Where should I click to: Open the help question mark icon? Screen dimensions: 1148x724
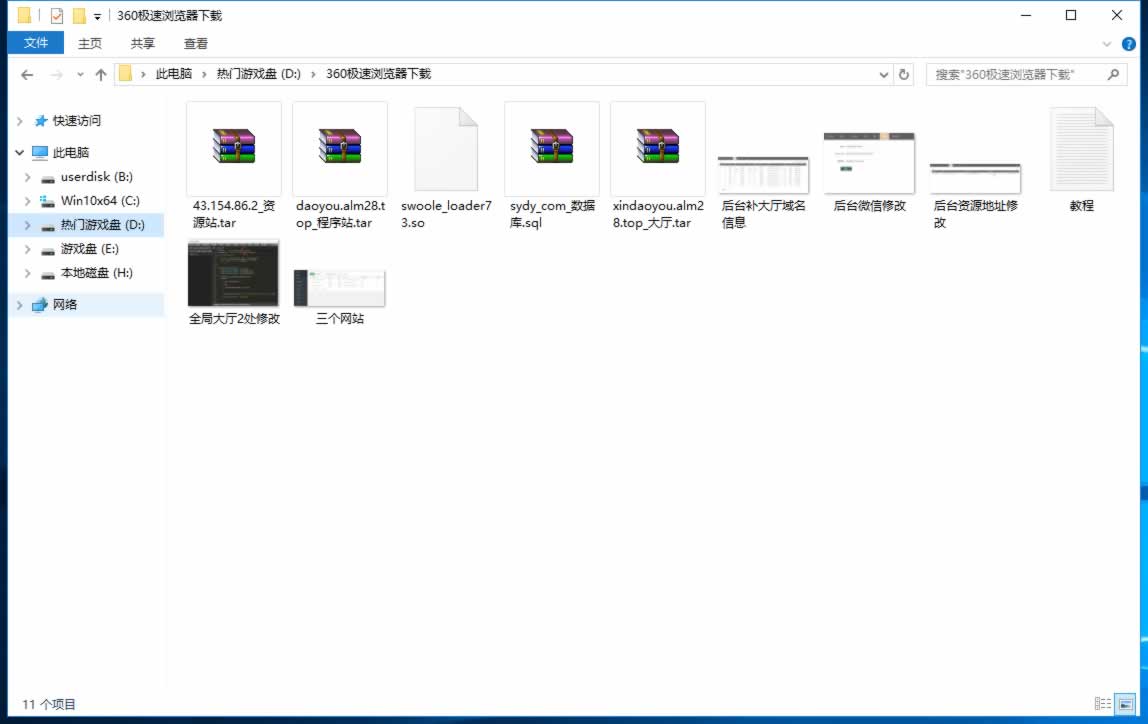tap(1129, 44)
